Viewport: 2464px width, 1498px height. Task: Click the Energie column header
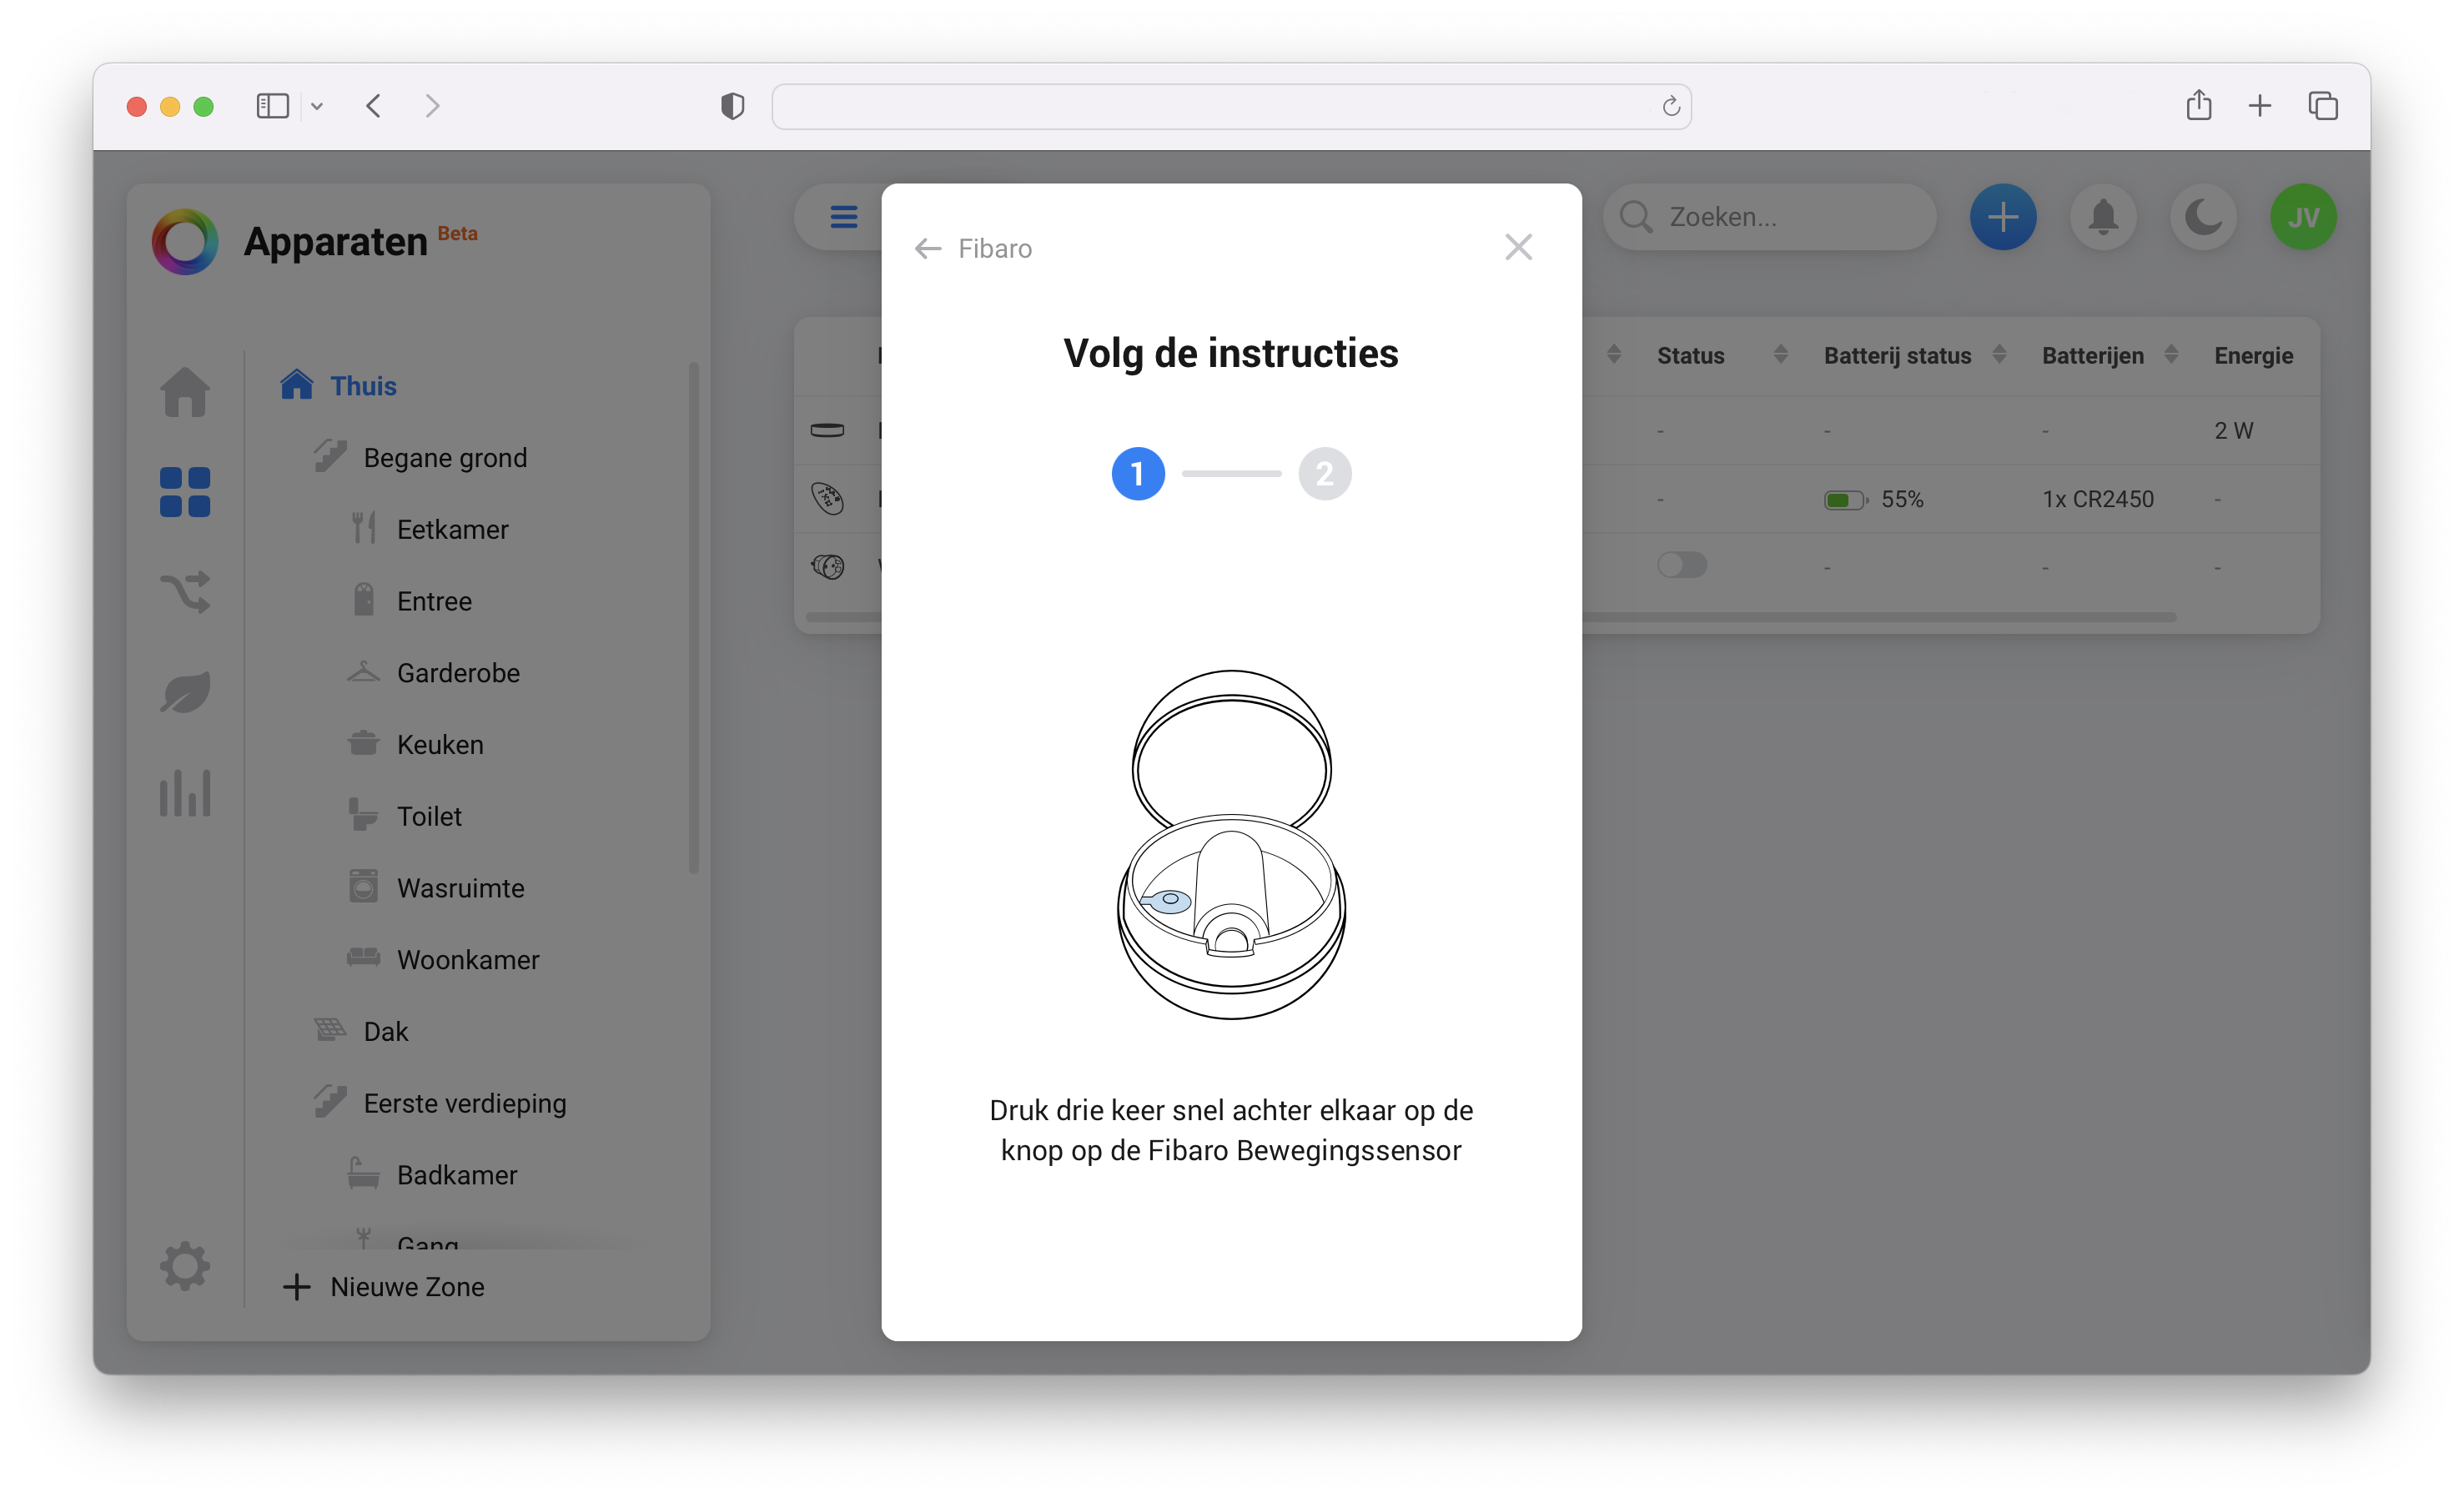tap(2253, 355)
